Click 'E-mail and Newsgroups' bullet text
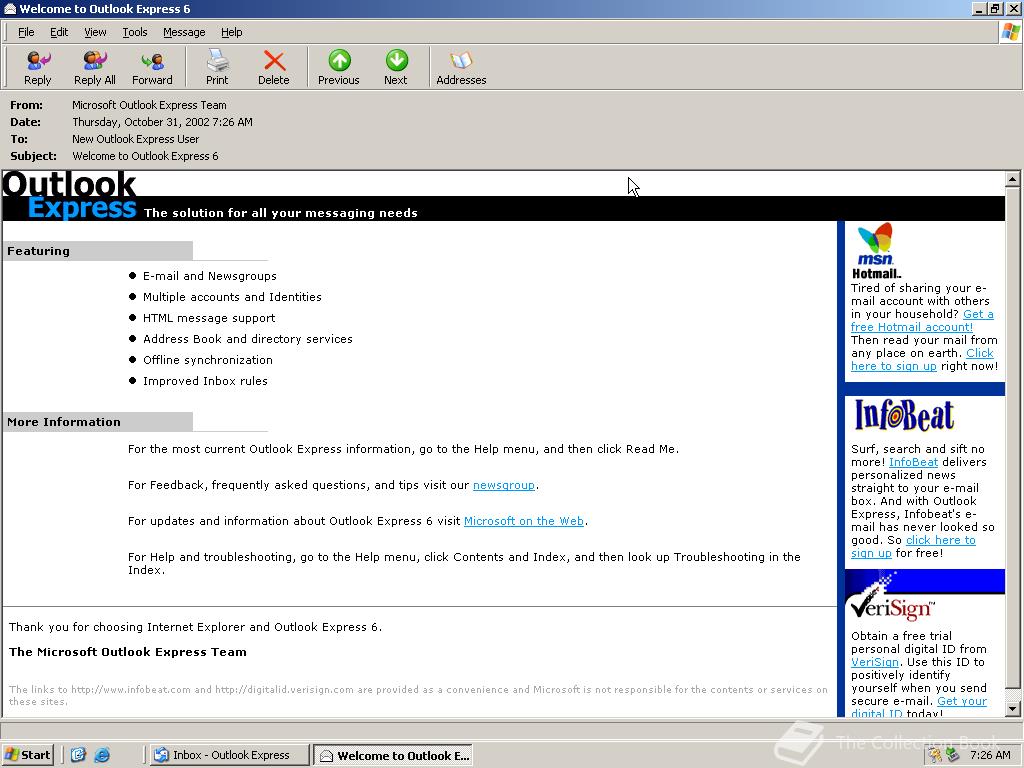Viewport: 1024px width, 768px height. [x=210, y=276]
